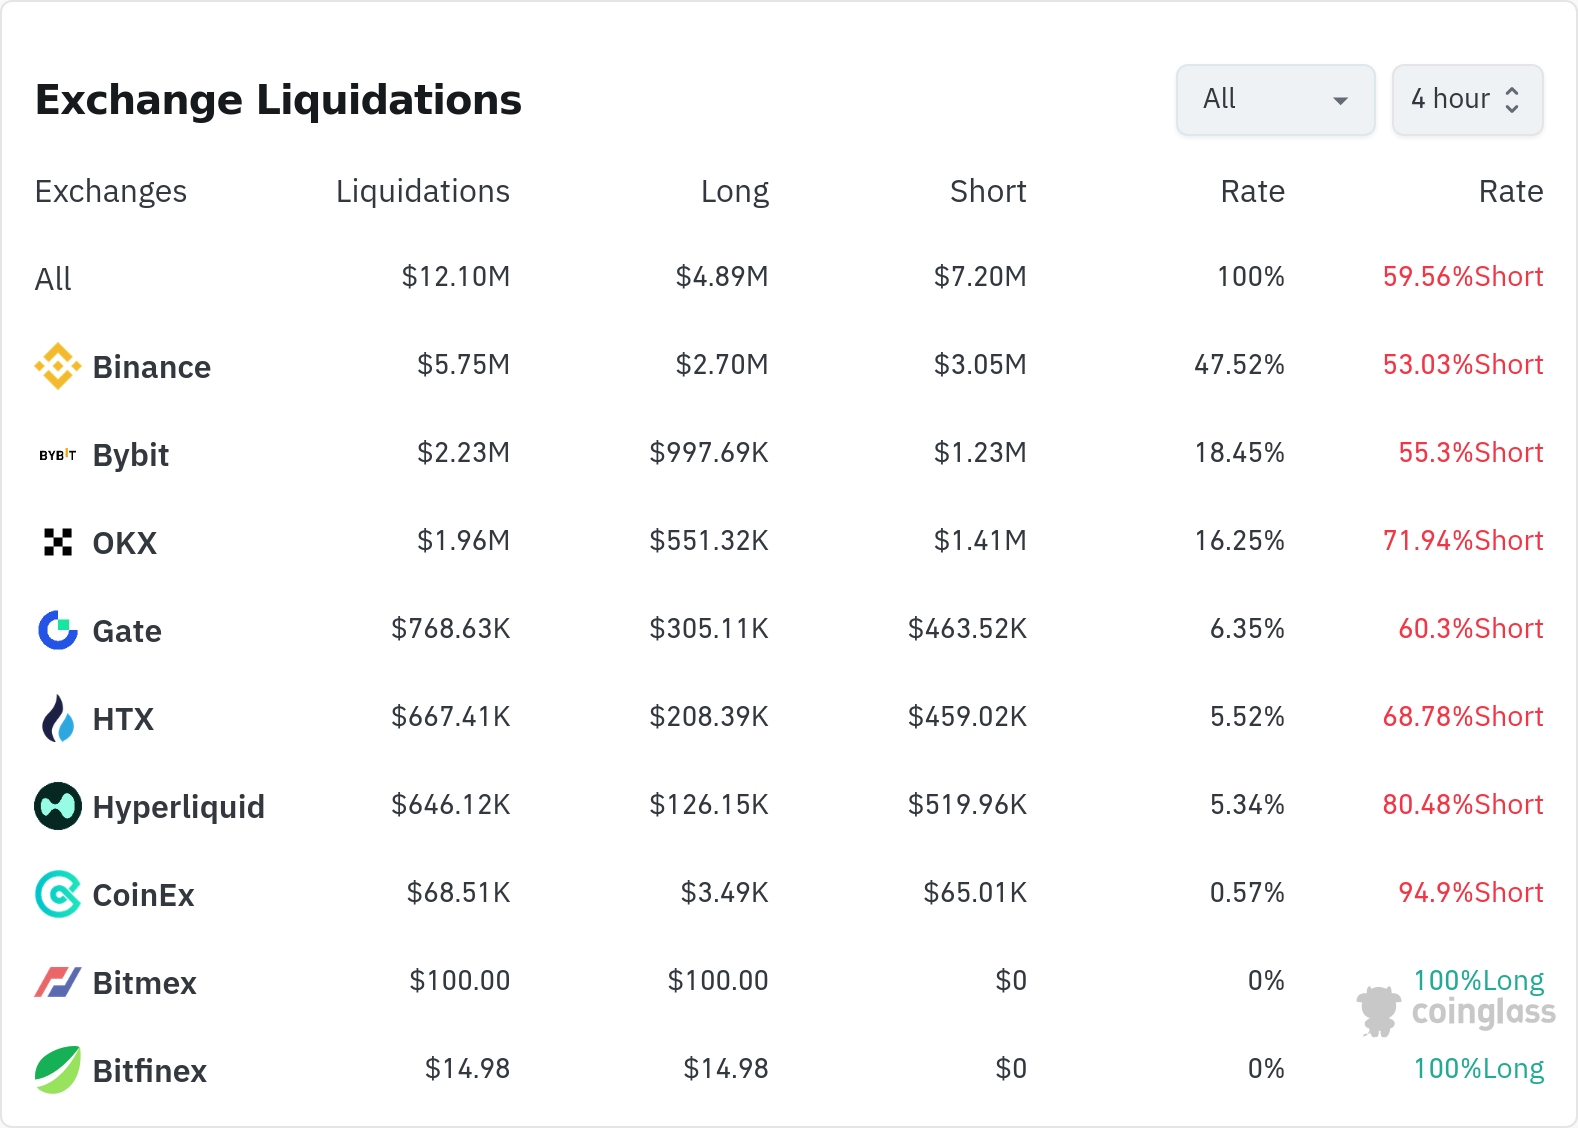This screenshot has height=1128, width=1578.
Task: Click the stepper arrows beside 4 hour
Action: pyautogui.click(x=1512, y=100)
